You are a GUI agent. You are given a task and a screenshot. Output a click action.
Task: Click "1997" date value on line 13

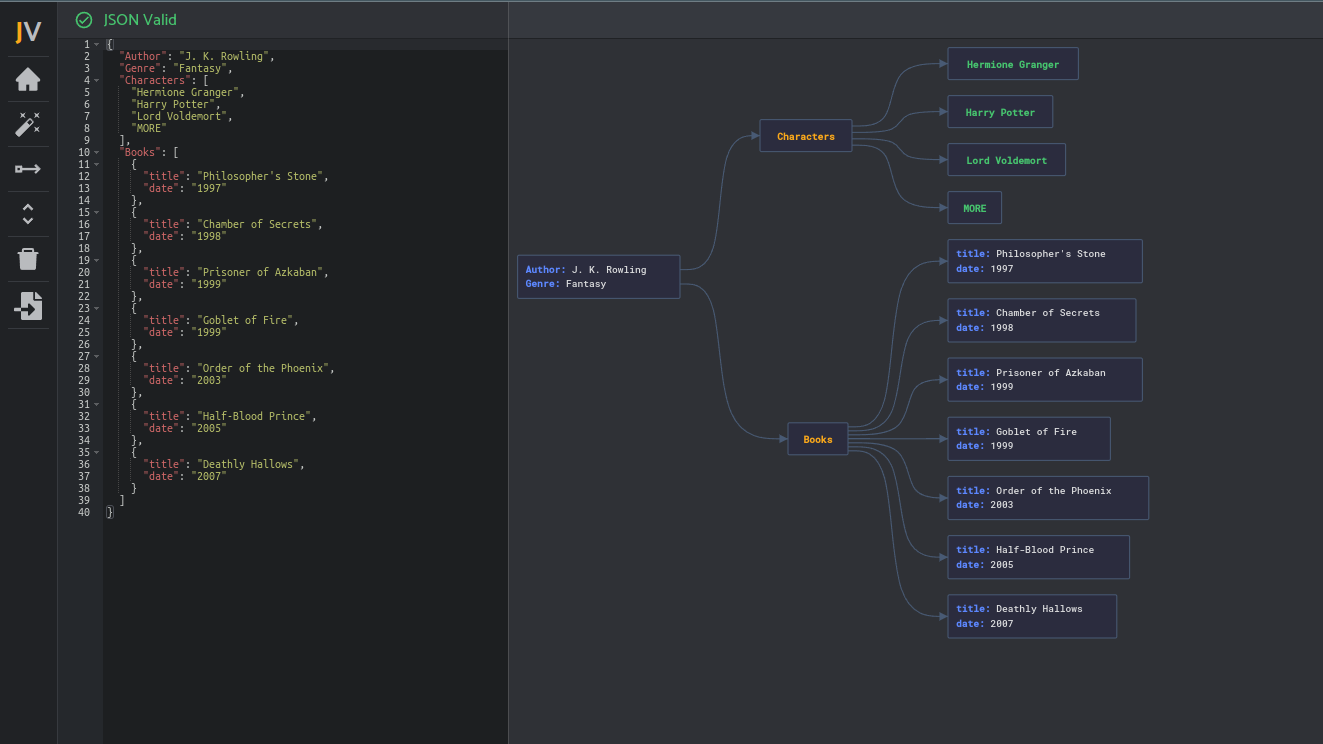point(209,189)
